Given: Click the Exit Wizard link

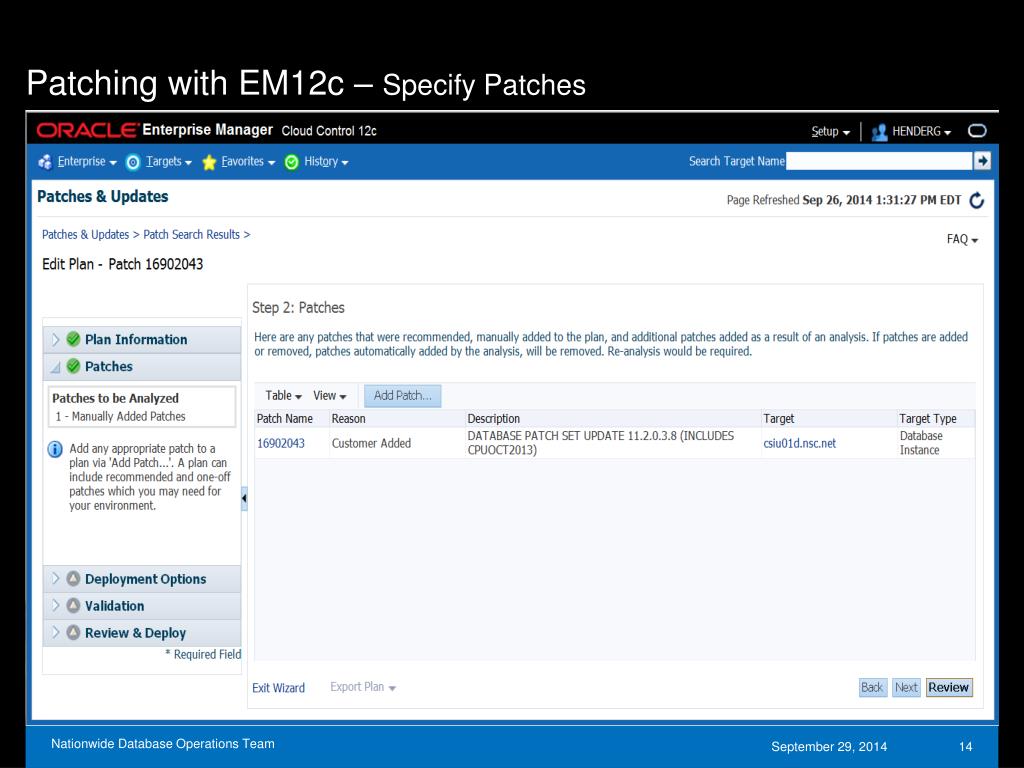Looking at the screenshot, I should pyautogui.click(x=278, y=688).
